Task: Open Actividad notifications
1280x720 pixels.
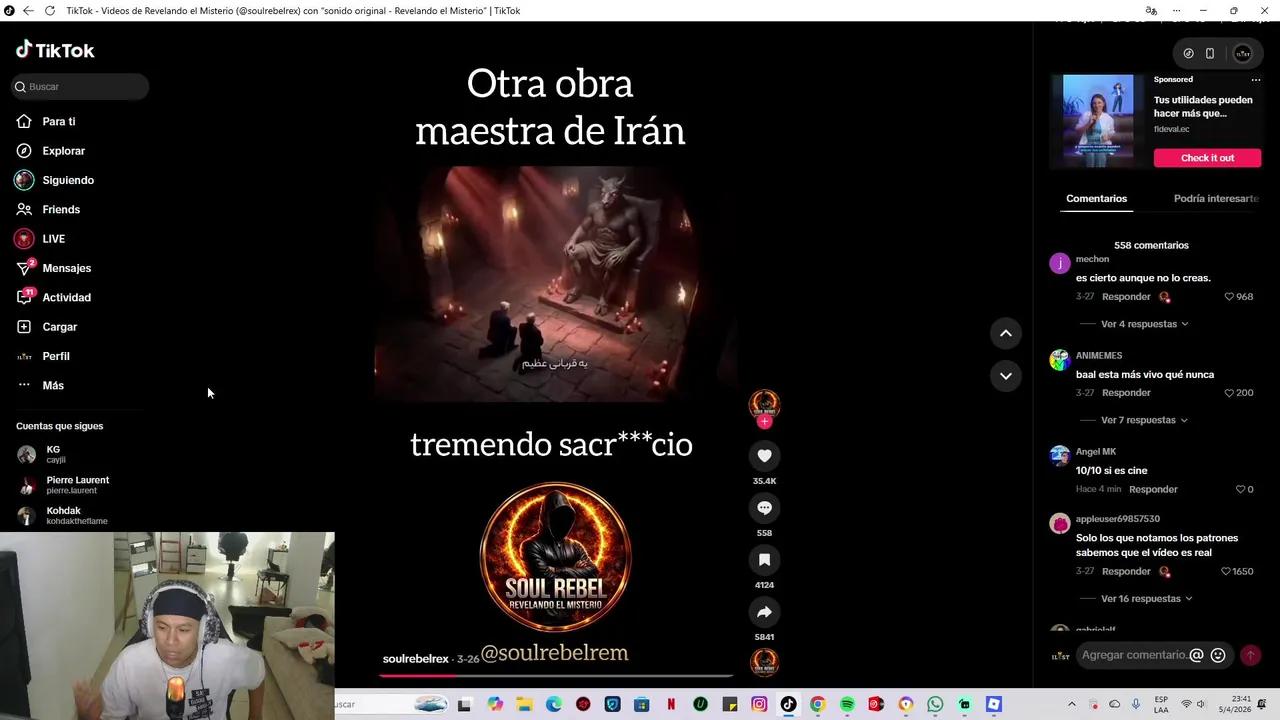Action: [x=54, y=298]
